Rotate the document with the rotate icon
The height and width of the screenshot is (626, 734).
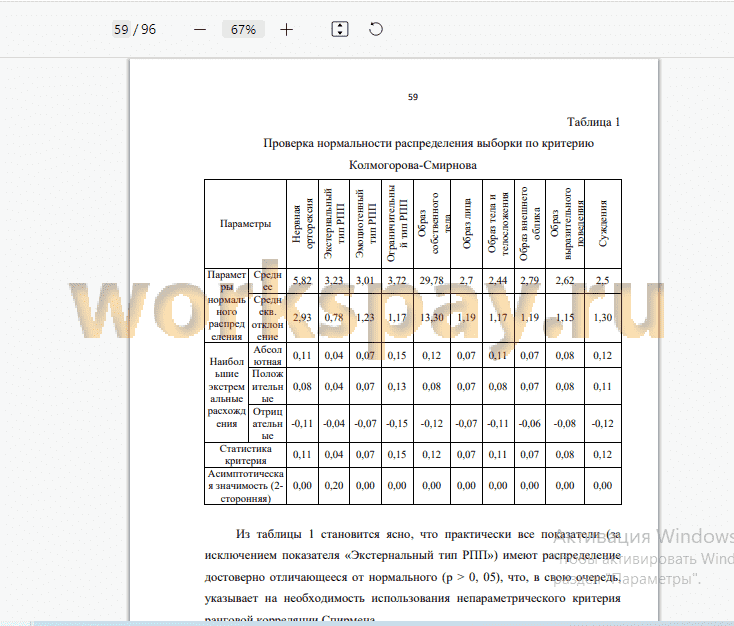click(x=375, y=29)
